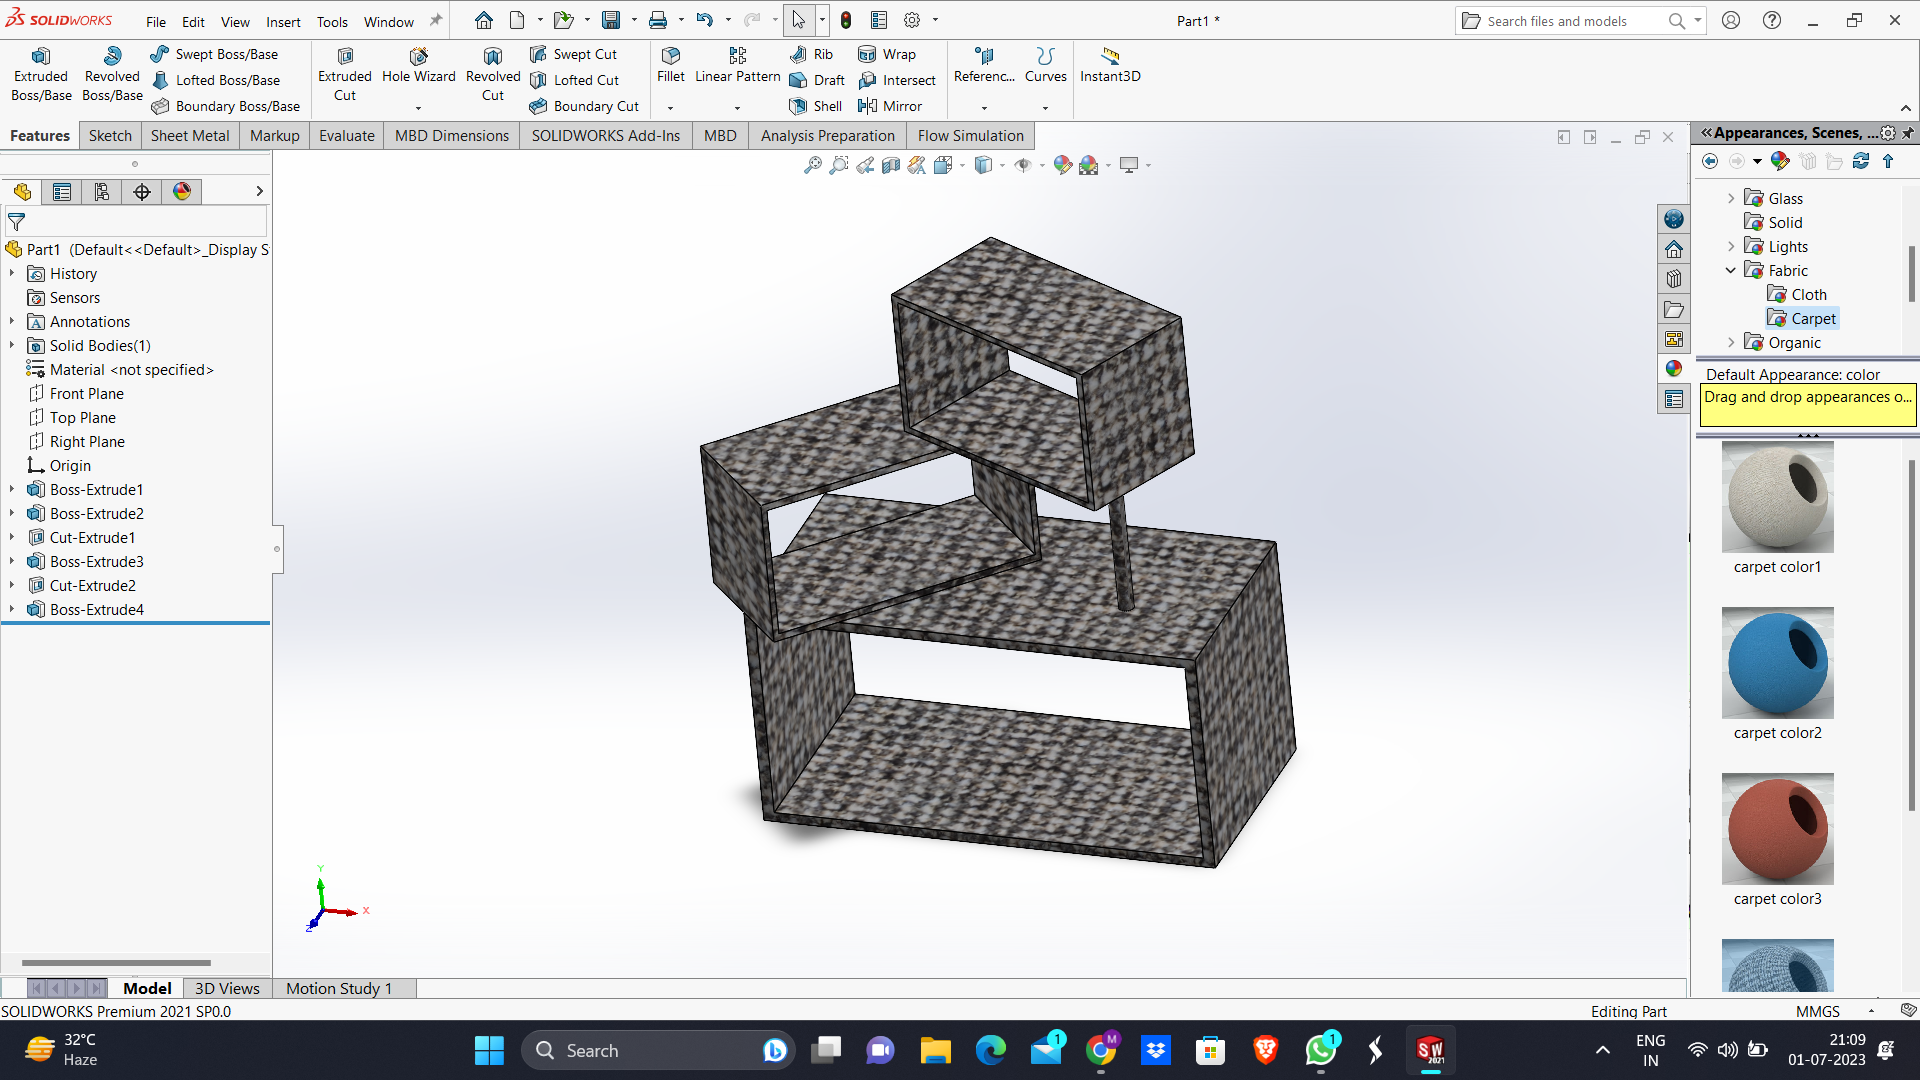Click the Shell feature icon

click(x=798, y=106)
